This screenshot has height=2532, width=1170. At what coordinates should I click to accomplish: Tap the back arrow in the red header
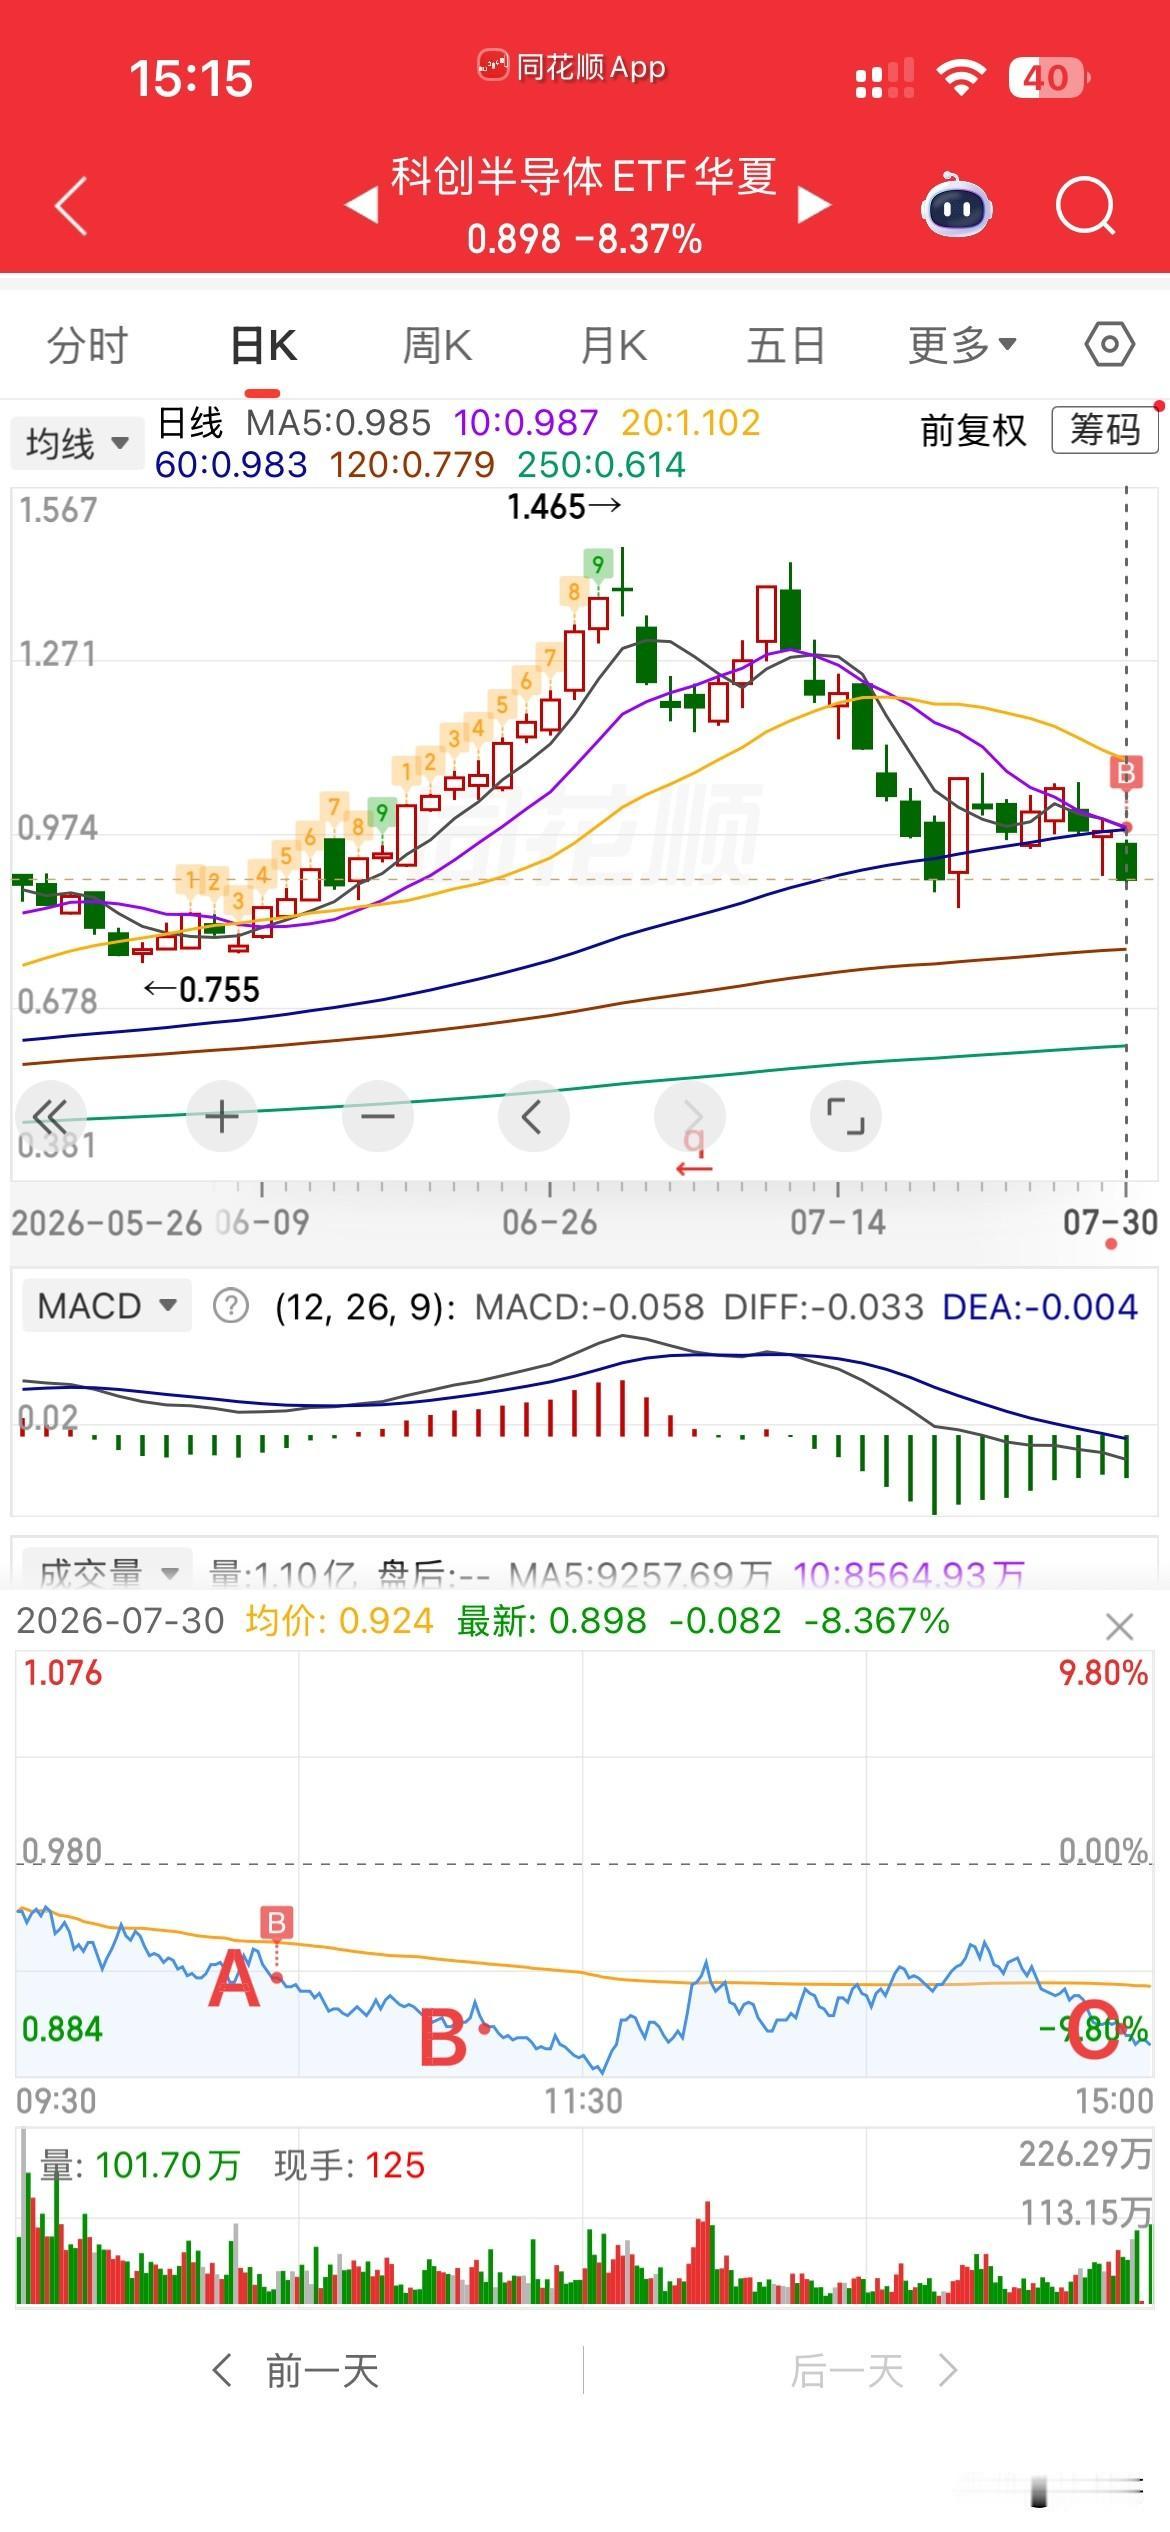71,206
